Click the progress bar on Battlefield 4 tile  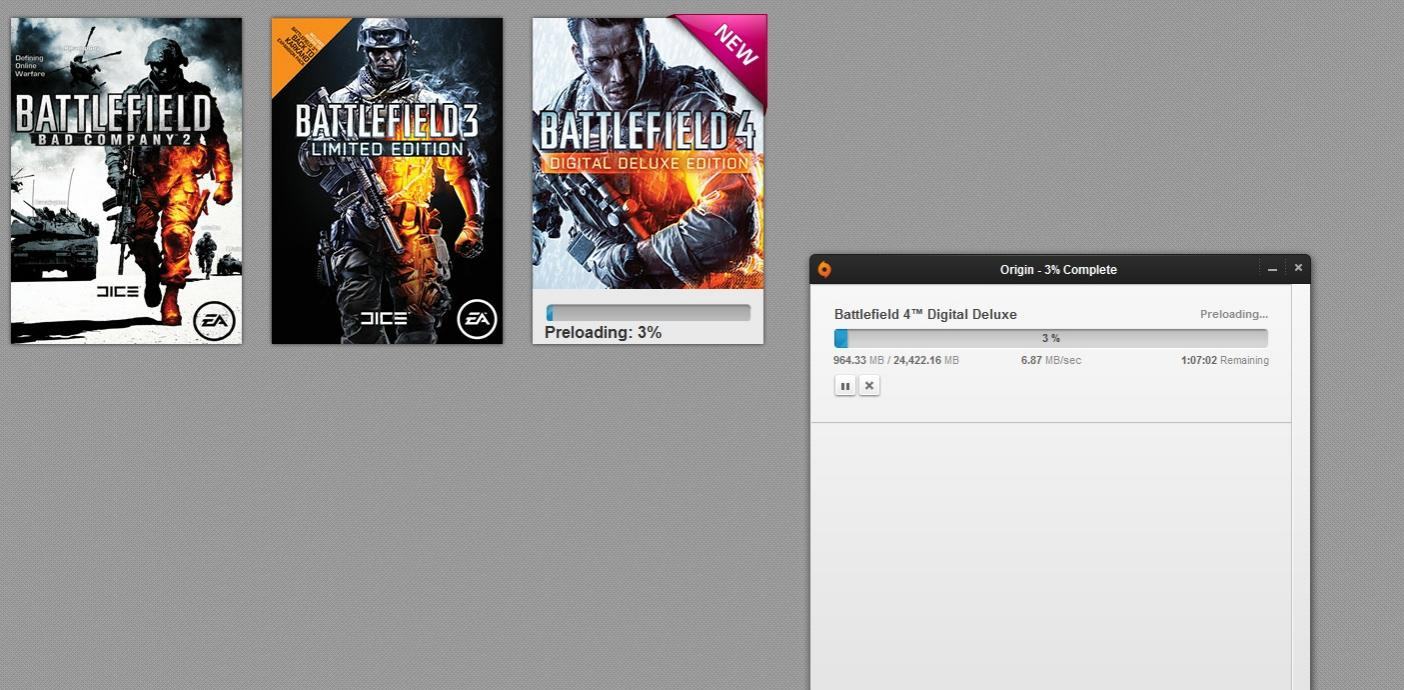648,313
